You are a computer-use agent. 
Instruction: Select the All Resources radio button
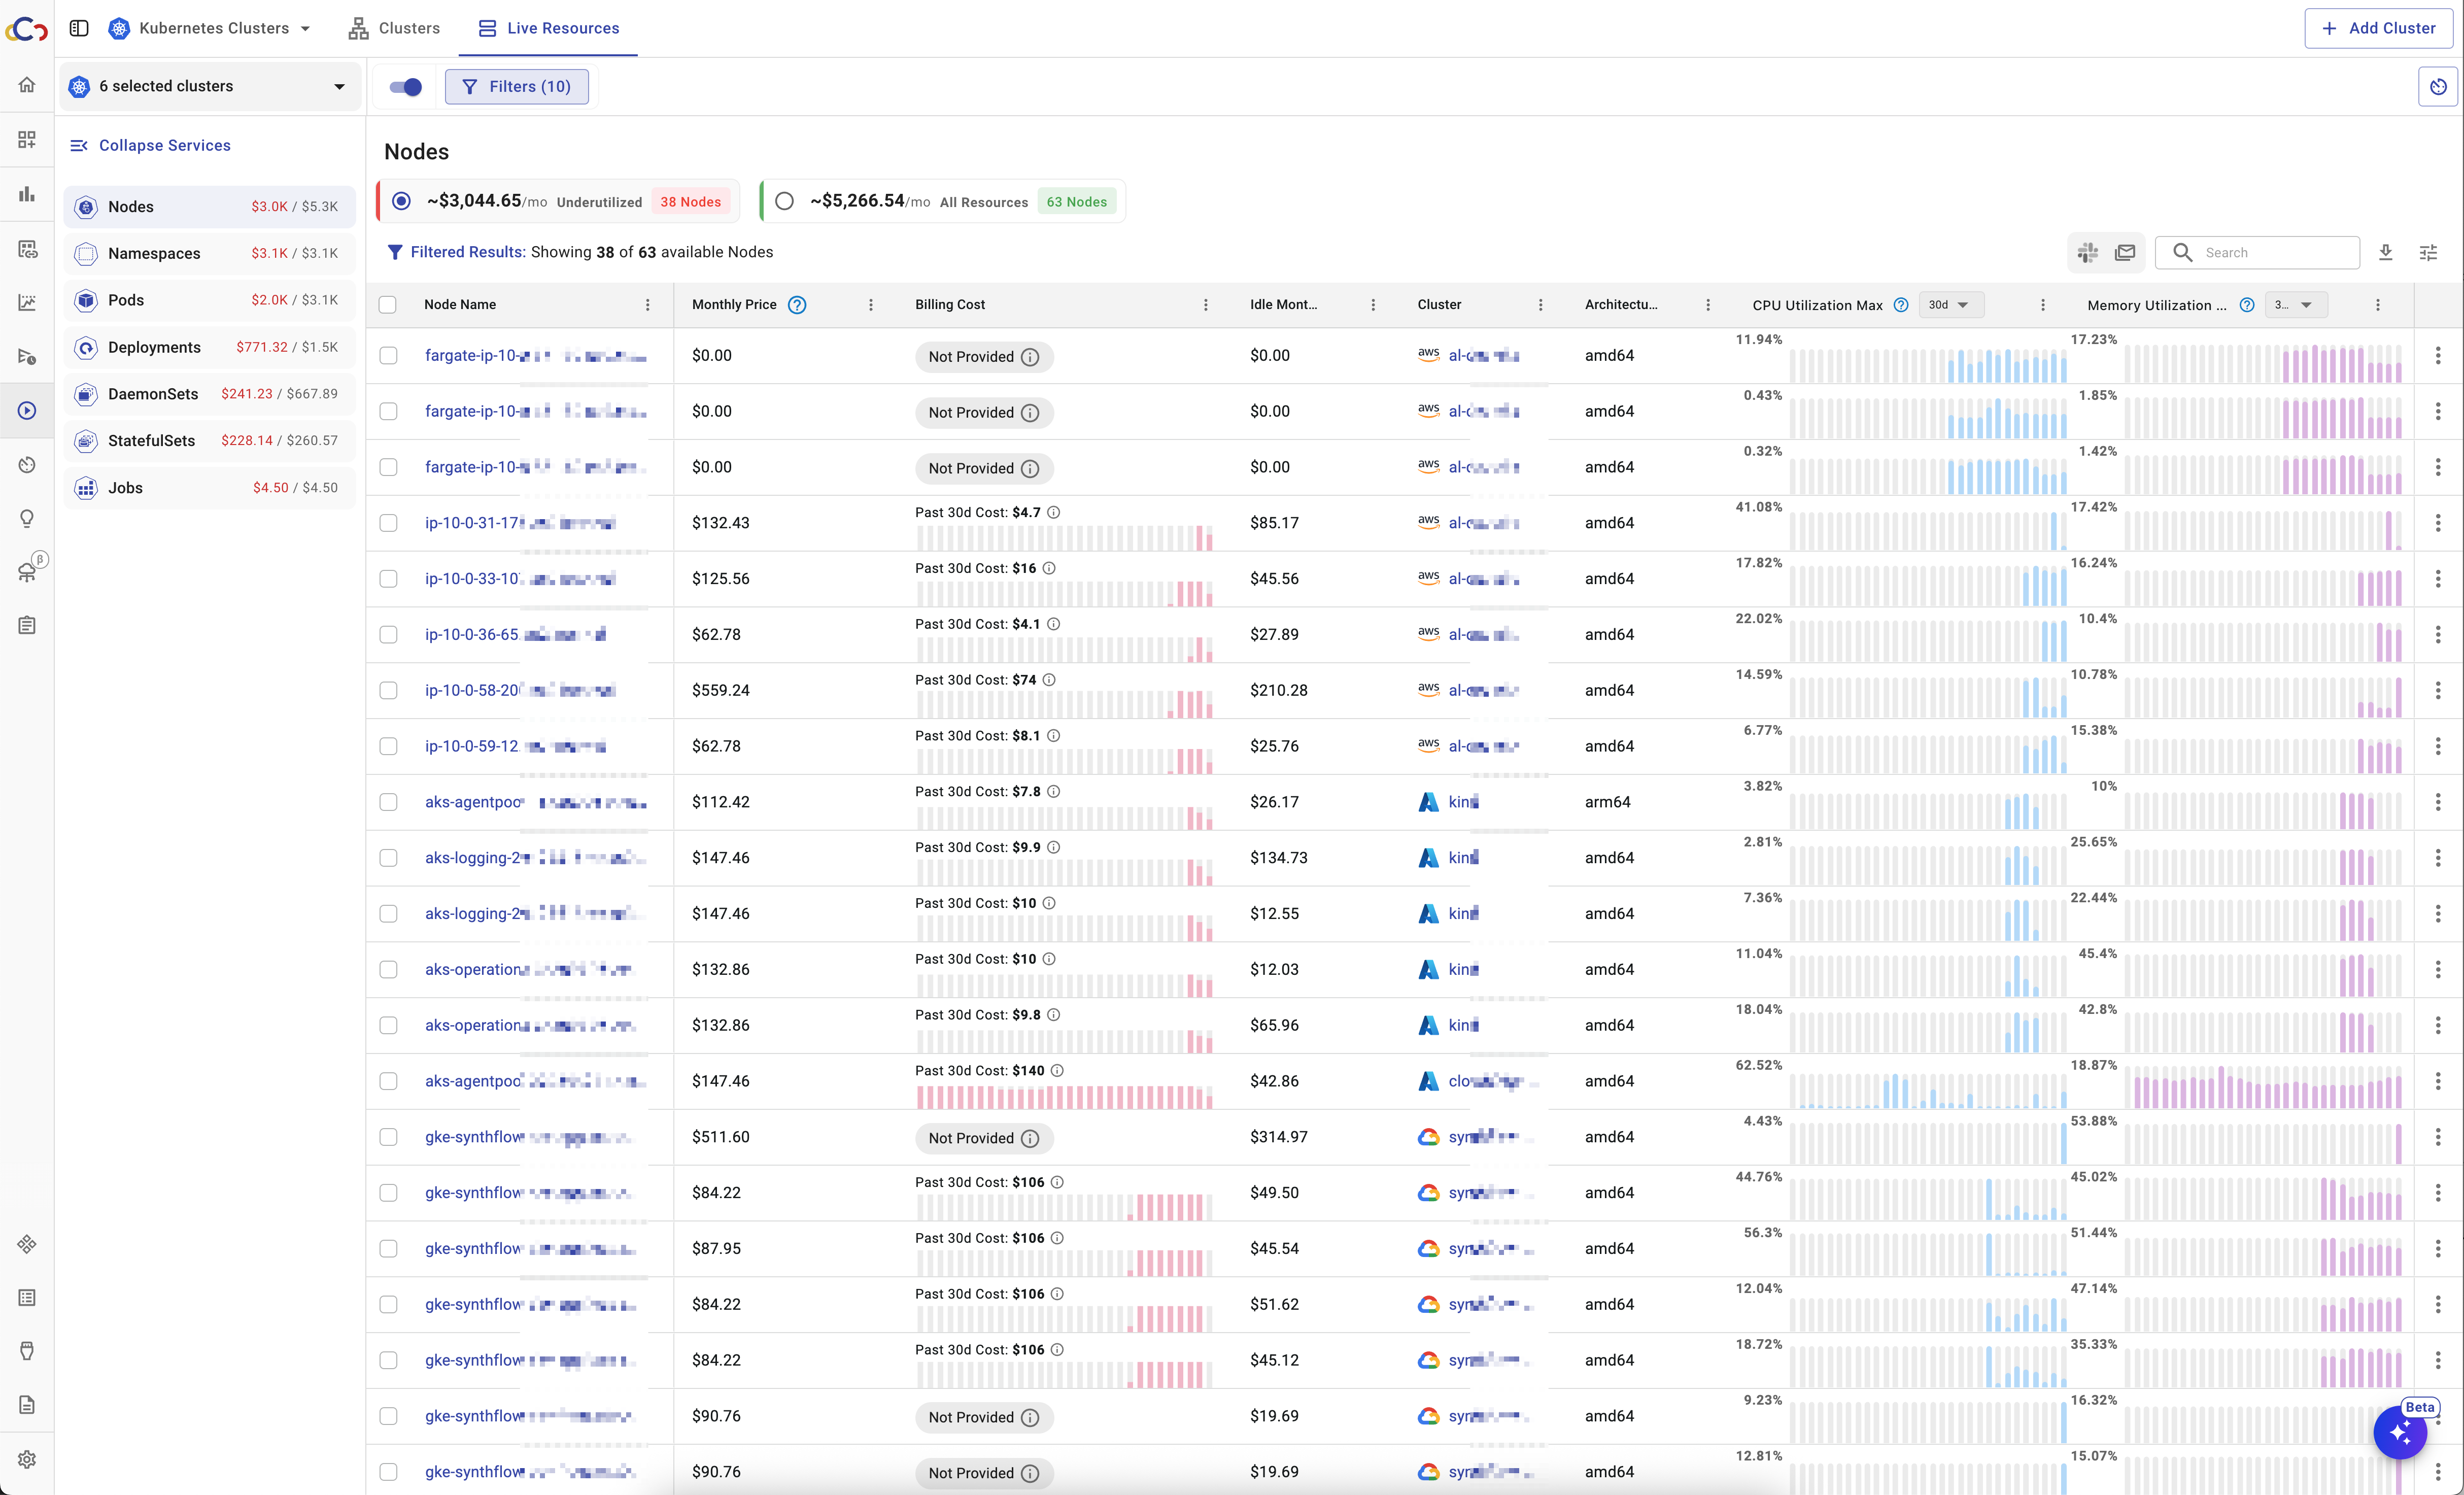click(x=785, y=202)
